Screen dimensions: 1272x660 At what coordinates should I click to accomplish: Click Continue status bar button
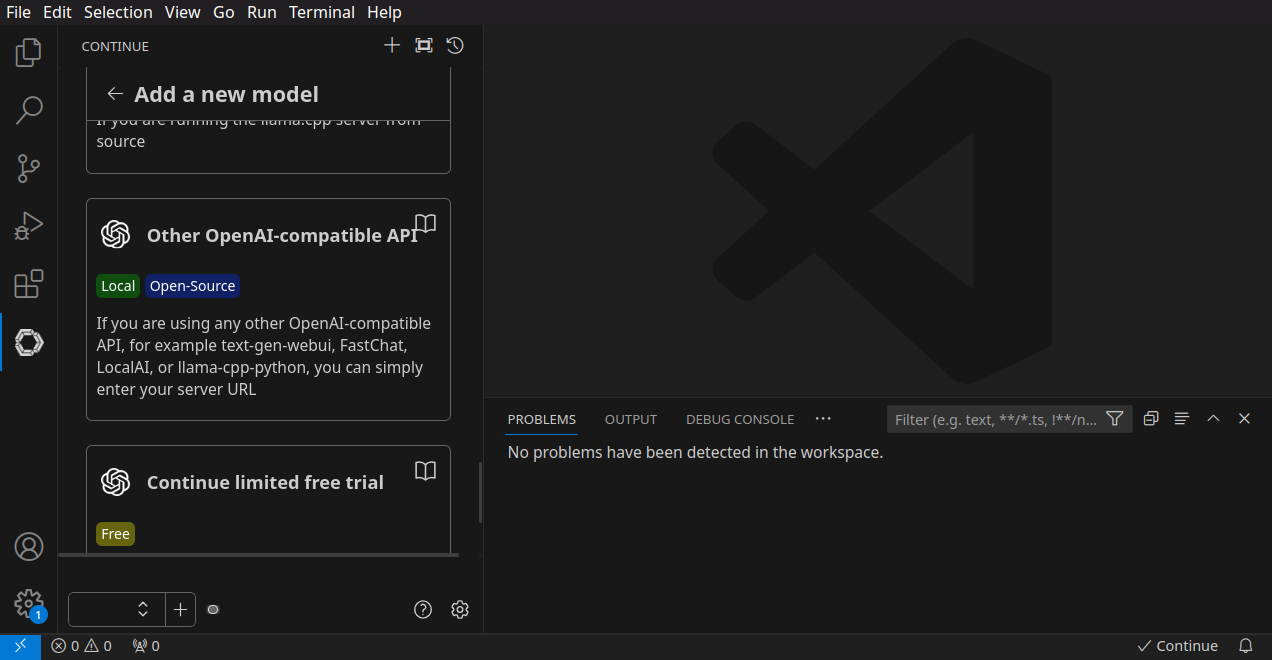coord(1178,646)
